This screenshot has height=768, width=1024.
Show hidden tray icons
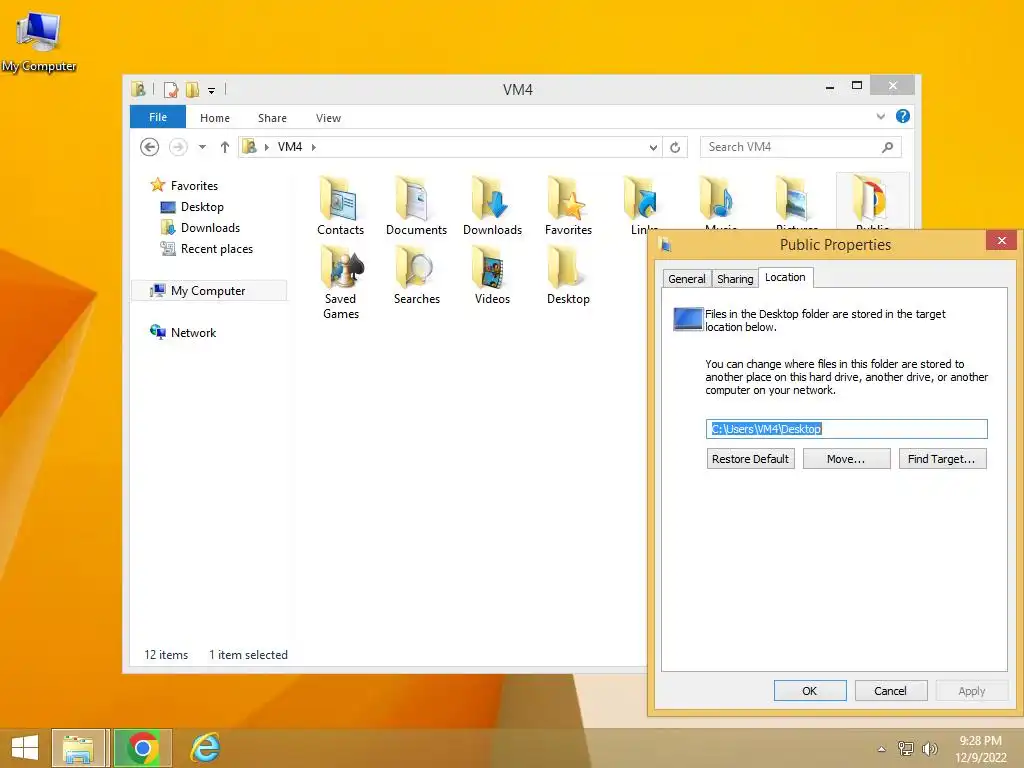882,749
